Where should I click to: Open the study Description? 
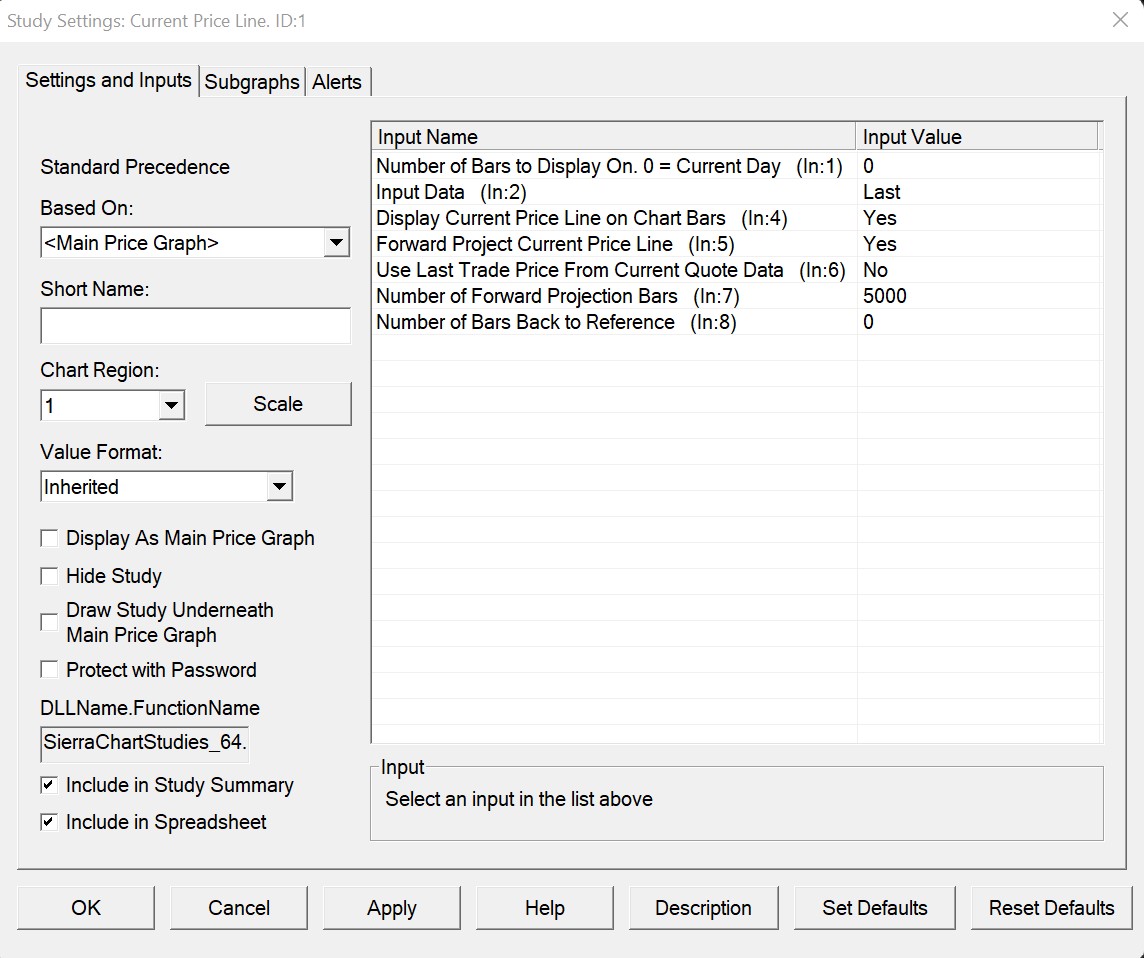703,908
